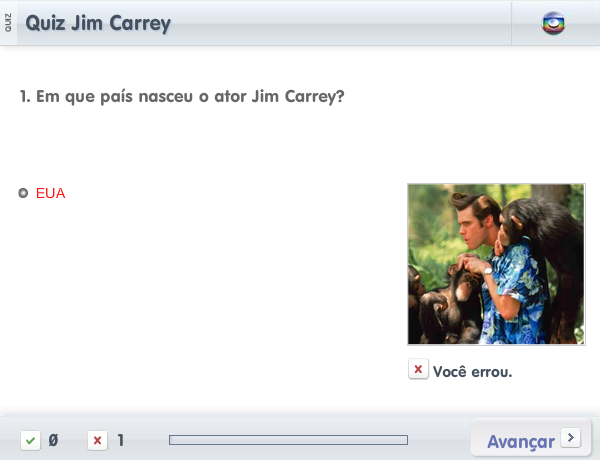The image size is (600, 460).
Task: Click the green checkmark correct-answers icon
Action: tap(31, 440)
